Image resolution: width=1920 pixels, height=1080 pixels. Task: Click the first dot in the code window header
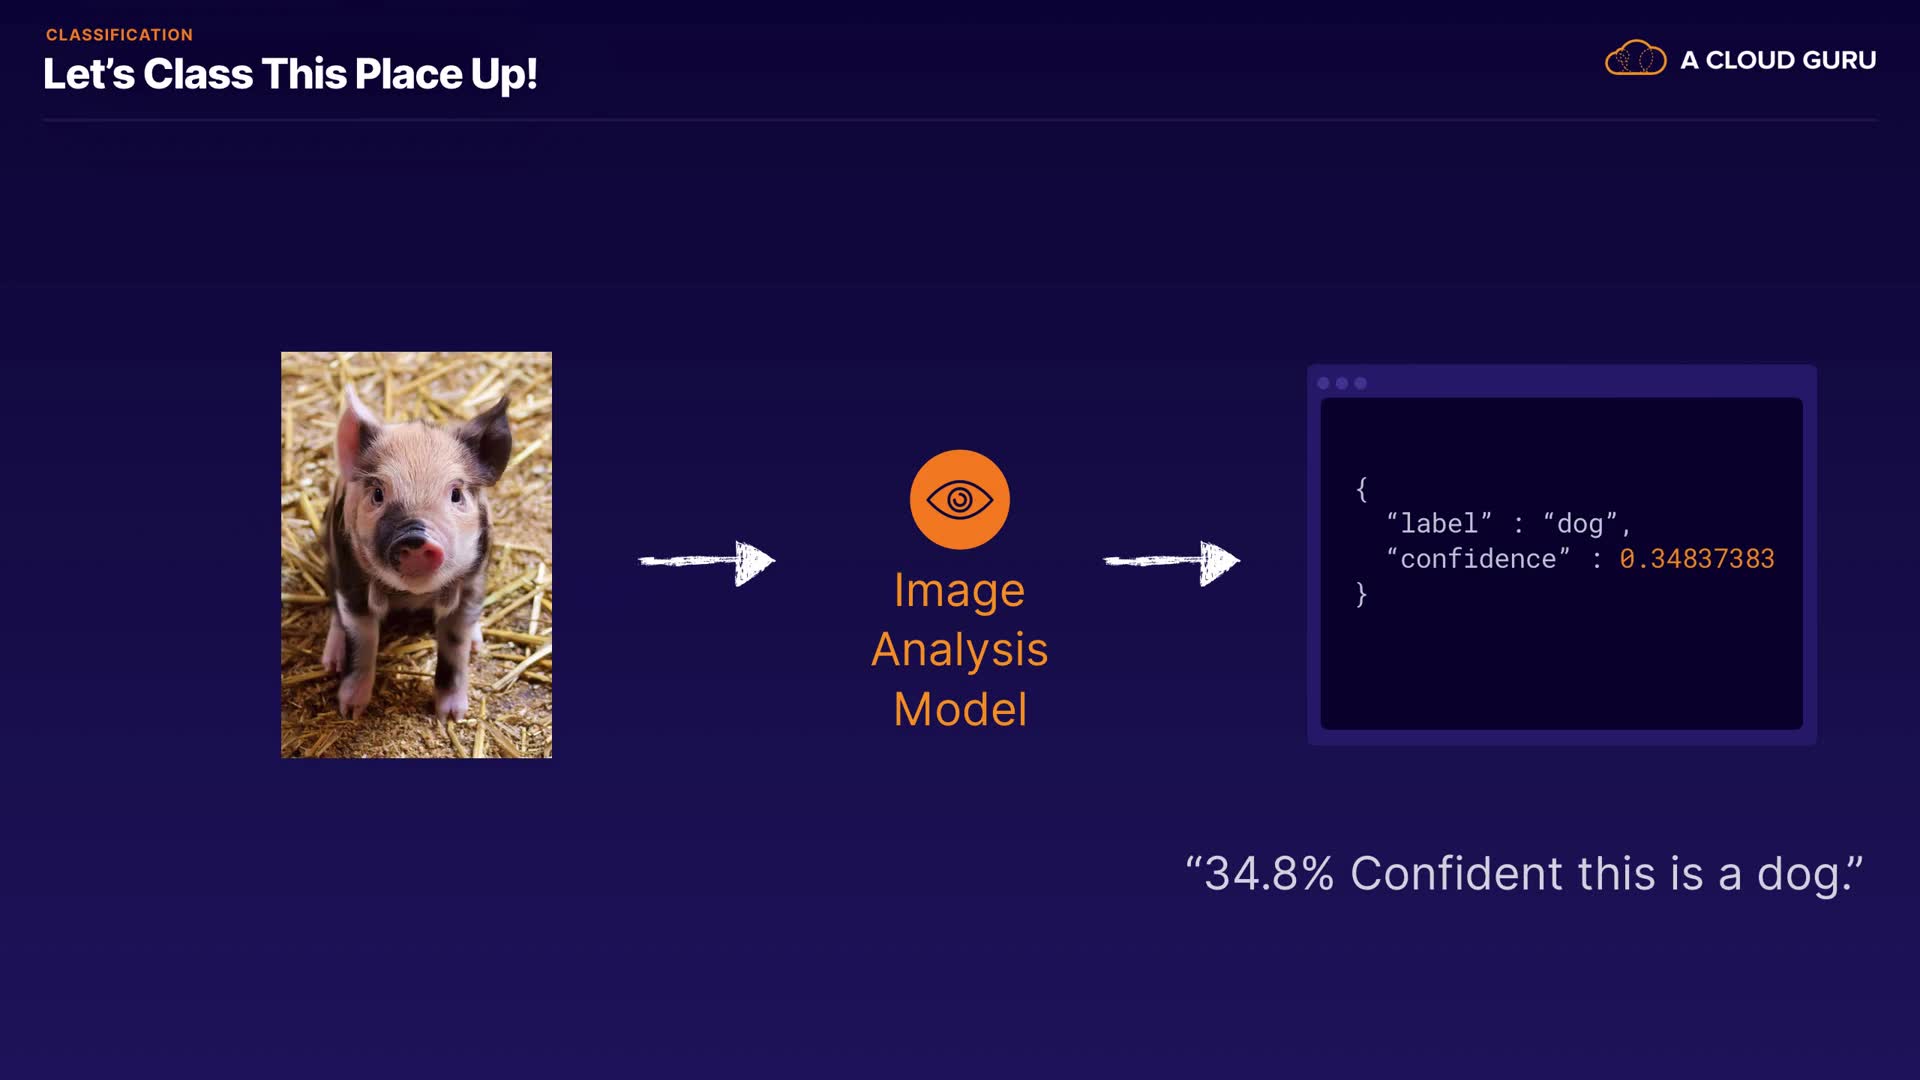1323,383
